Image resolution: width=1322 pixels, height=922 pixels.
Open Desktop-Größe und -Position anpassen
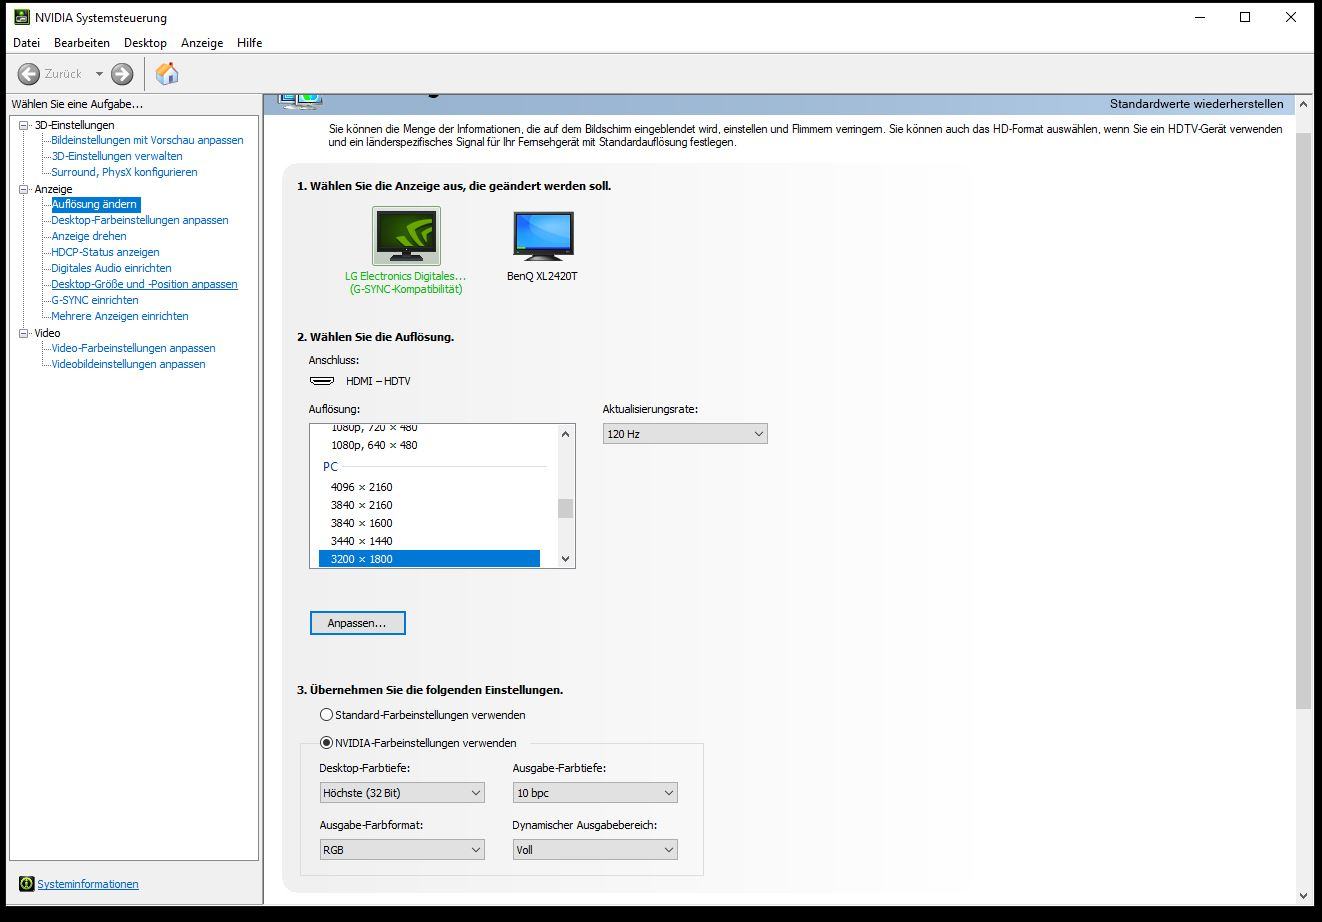(144, 284)
